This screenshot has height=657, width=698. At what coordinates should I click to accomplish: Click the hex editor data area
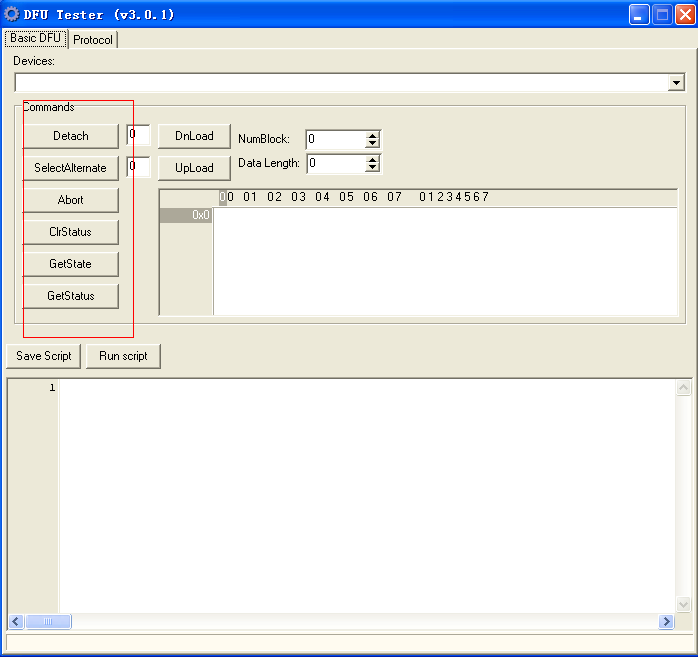445,261
